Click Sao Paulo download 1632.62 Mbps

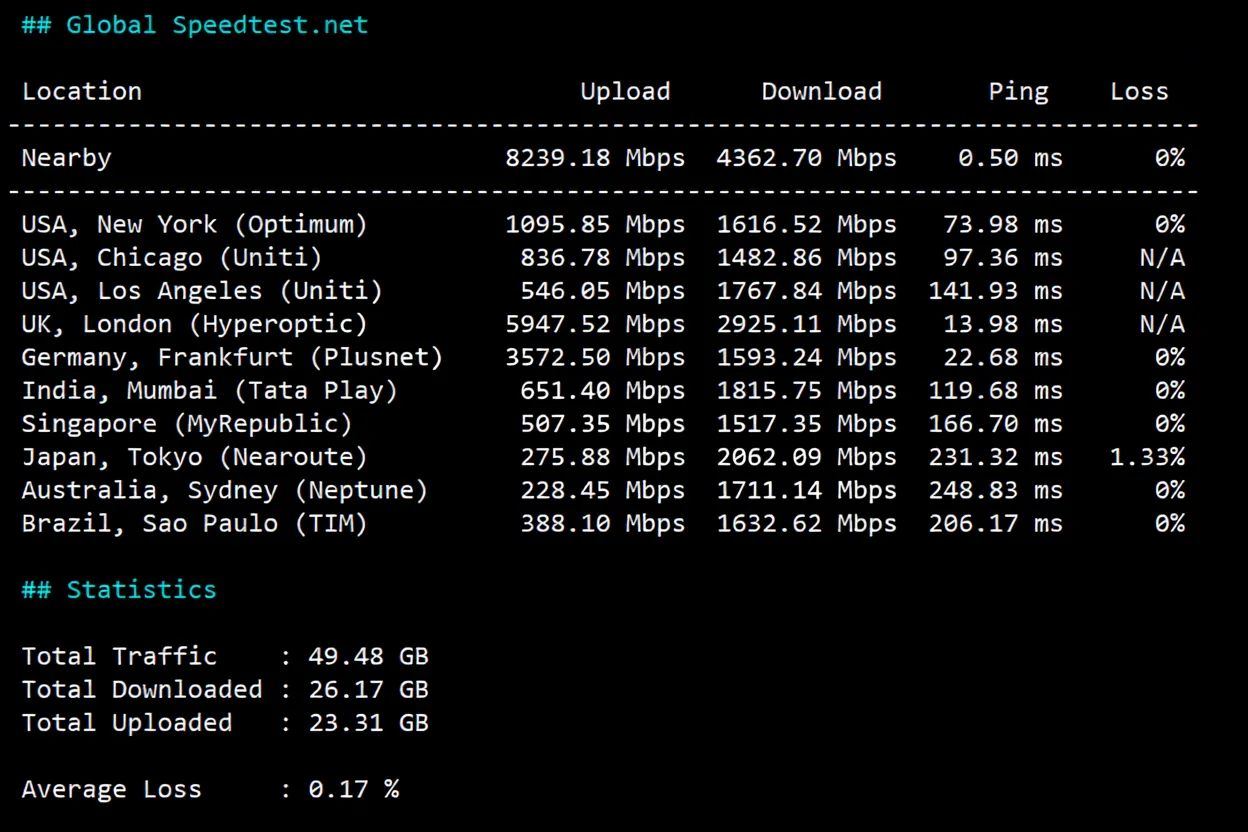[x=806, y=524]
